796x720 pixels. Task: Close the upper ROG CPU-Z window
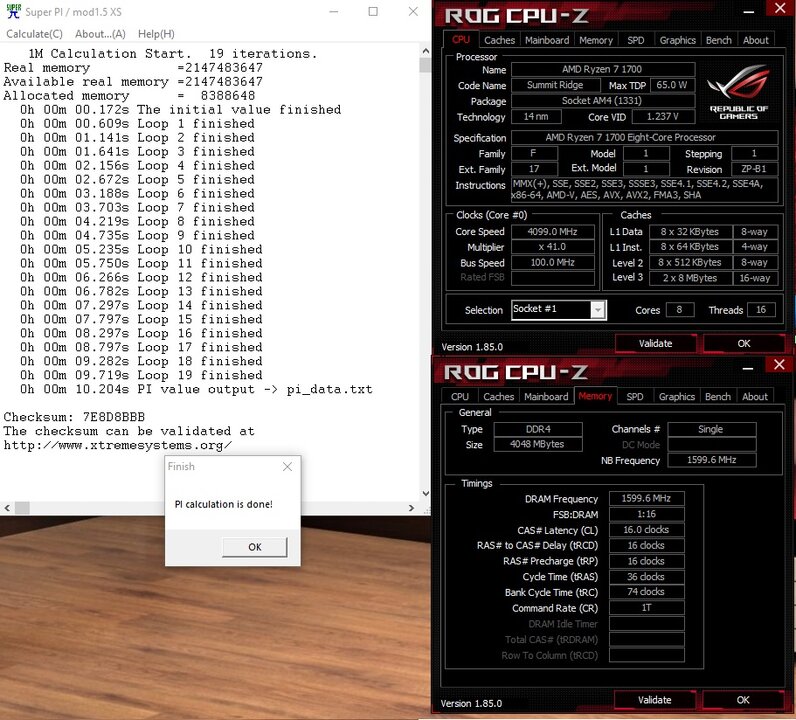[x=780, y=8]
